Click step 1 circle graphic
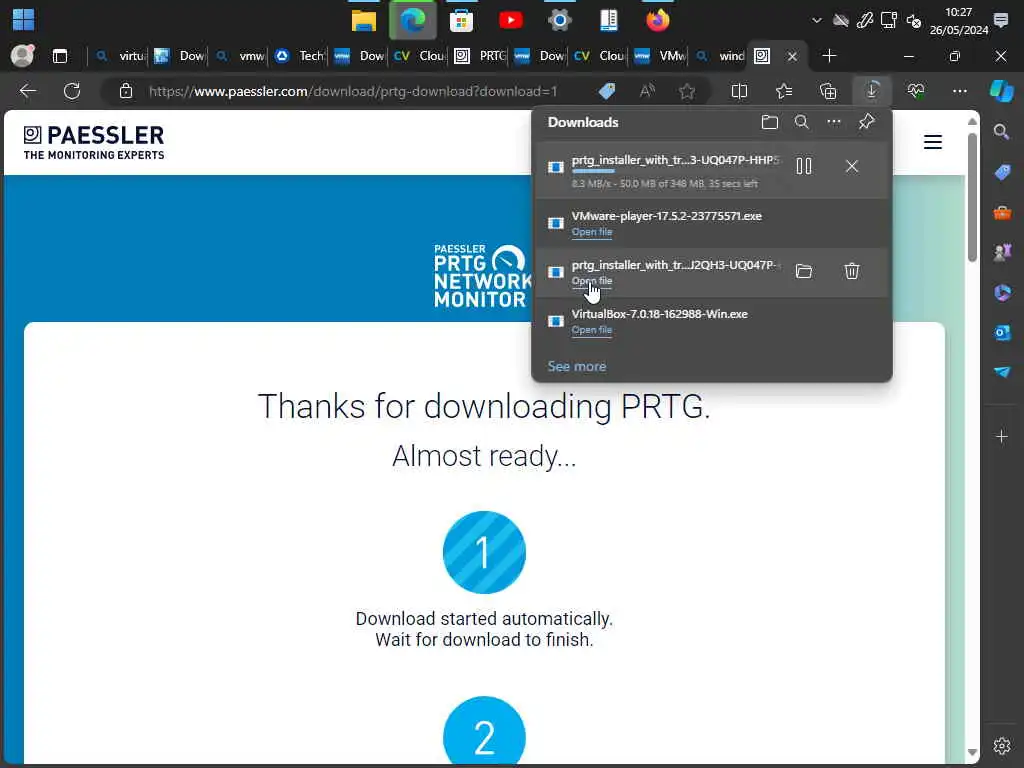This screenshot has width=1024, height=768. click(484, 552)
